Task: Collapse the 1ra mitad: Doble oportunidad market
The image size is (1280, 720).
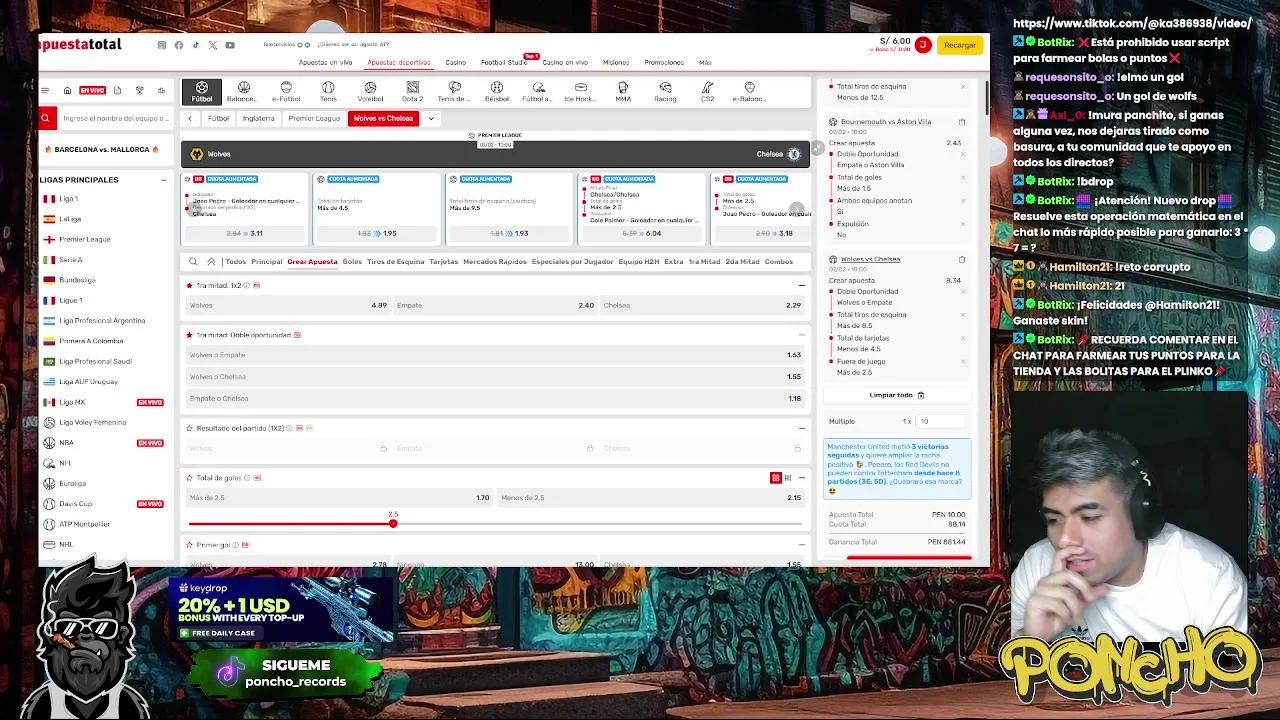Action: 801,335
